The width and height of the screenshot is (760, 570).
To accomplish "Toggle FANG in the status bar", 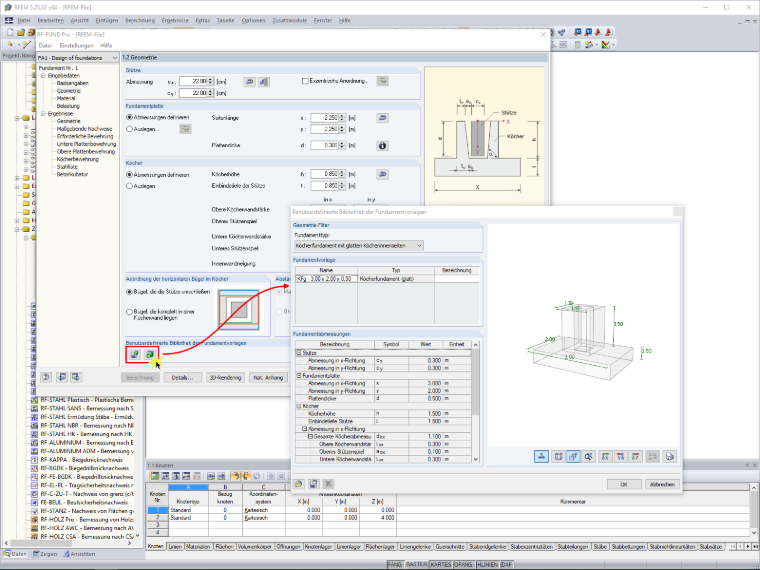I will 395,565.
